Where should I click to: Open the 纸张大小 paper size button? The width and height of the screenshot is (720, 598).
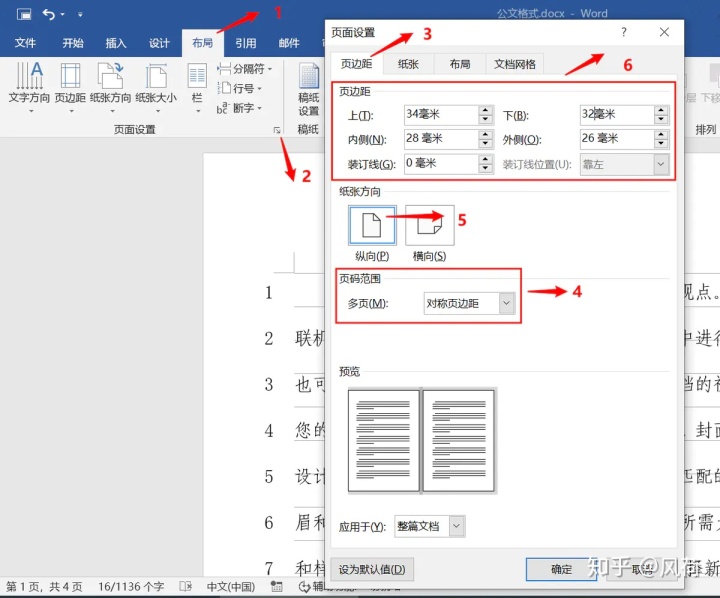156,87
